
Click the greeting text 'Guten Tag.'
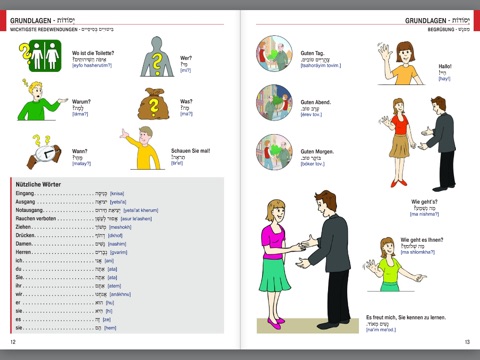pyautogui.click(x=313, y=53)
